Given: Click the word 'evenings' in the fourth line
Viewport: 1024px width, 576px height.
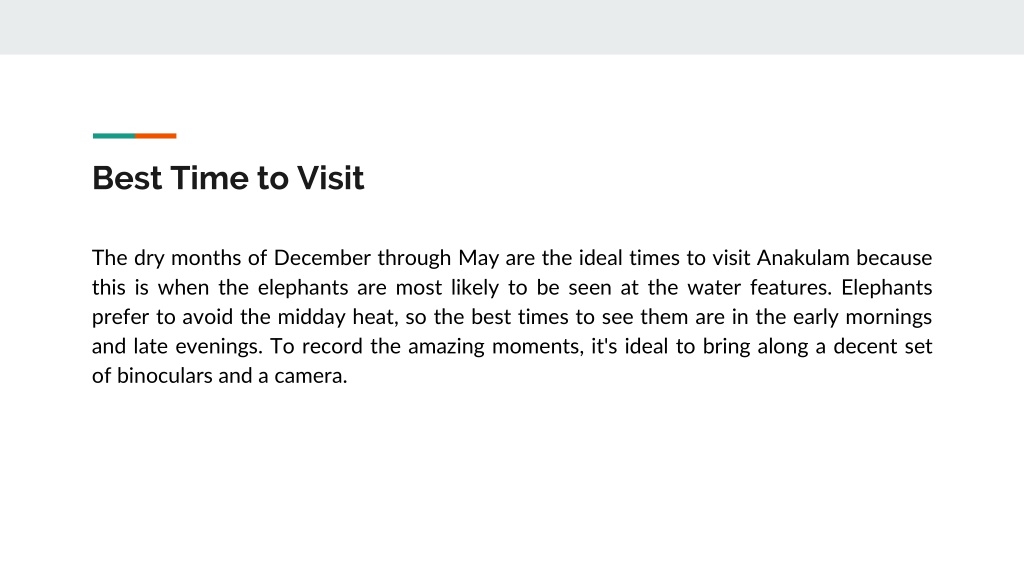Looking at the screenshot, I should pyautogui.click(x=219, y=347).
